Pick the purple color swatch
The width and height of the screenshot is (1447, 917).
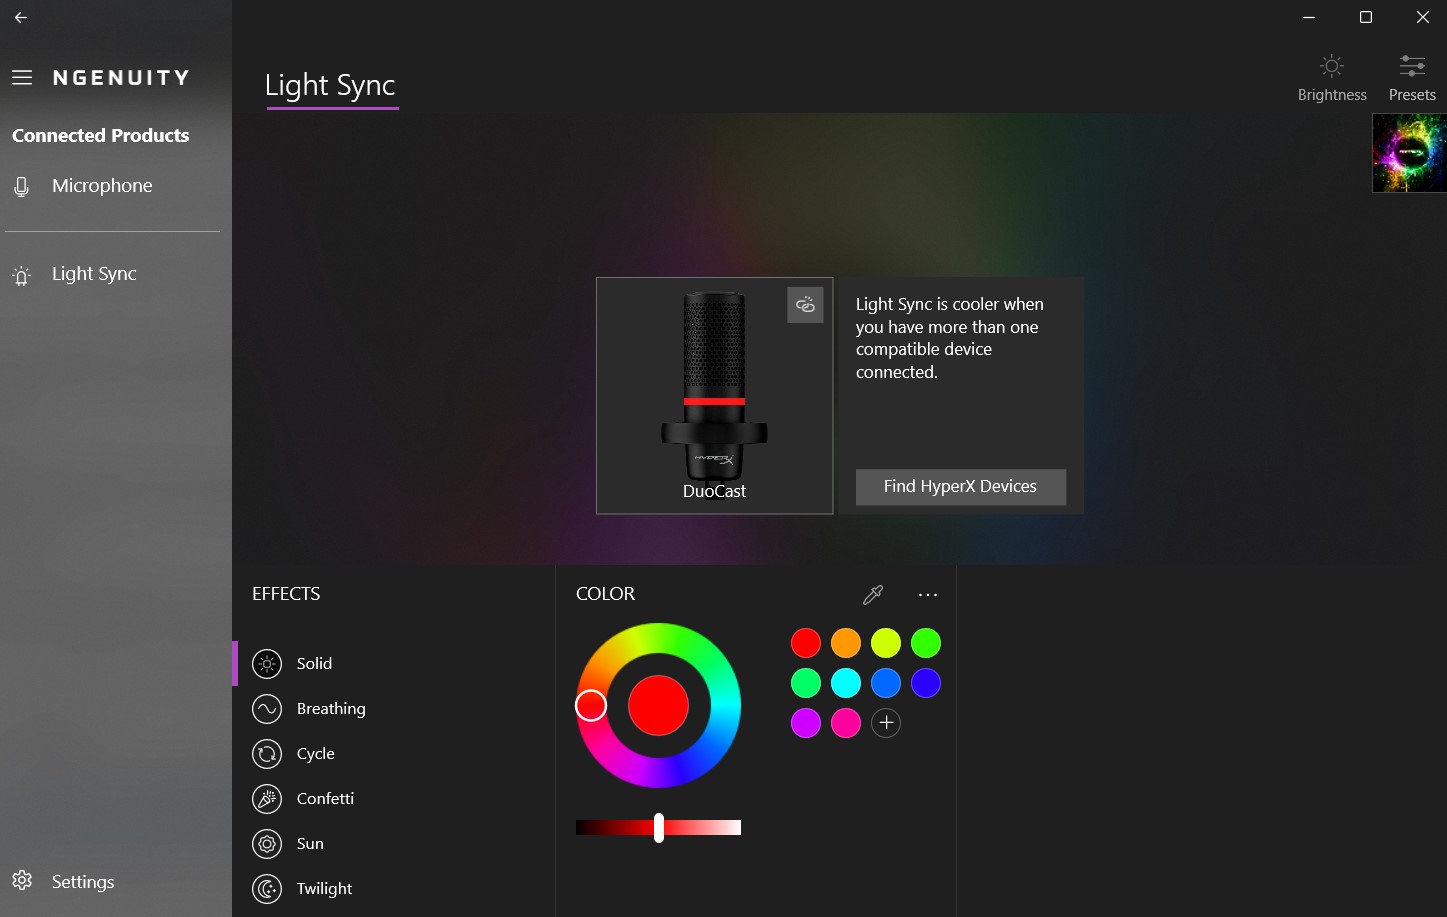coord(806,723)
